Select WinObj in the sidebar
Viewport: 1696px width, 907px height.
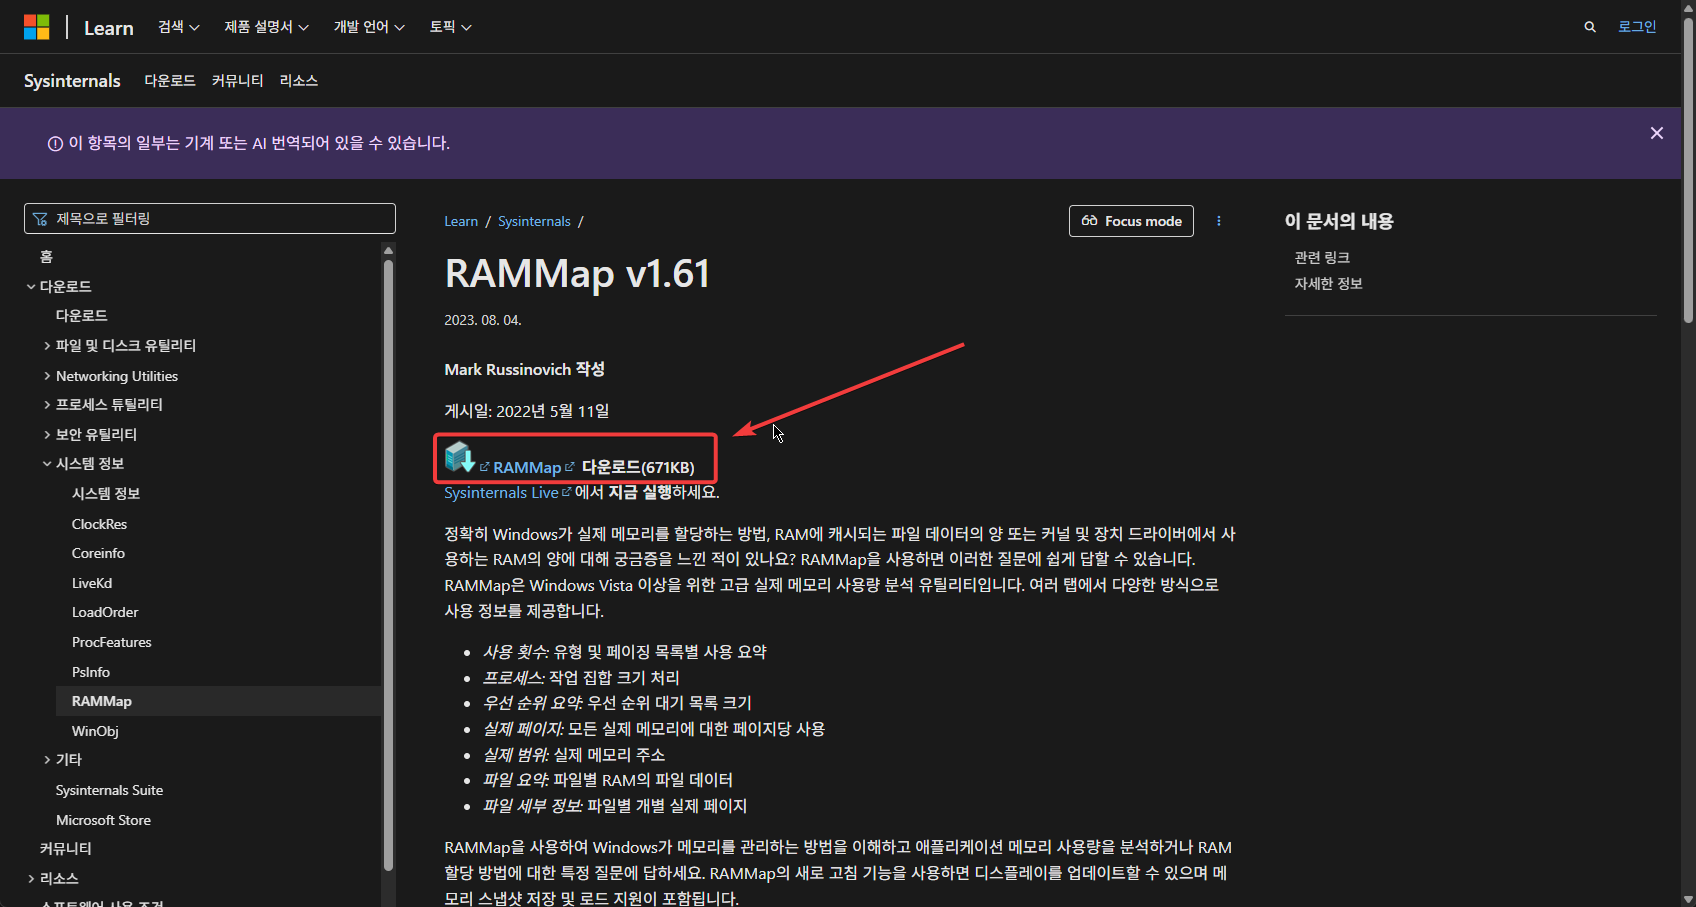pos(95,731)
